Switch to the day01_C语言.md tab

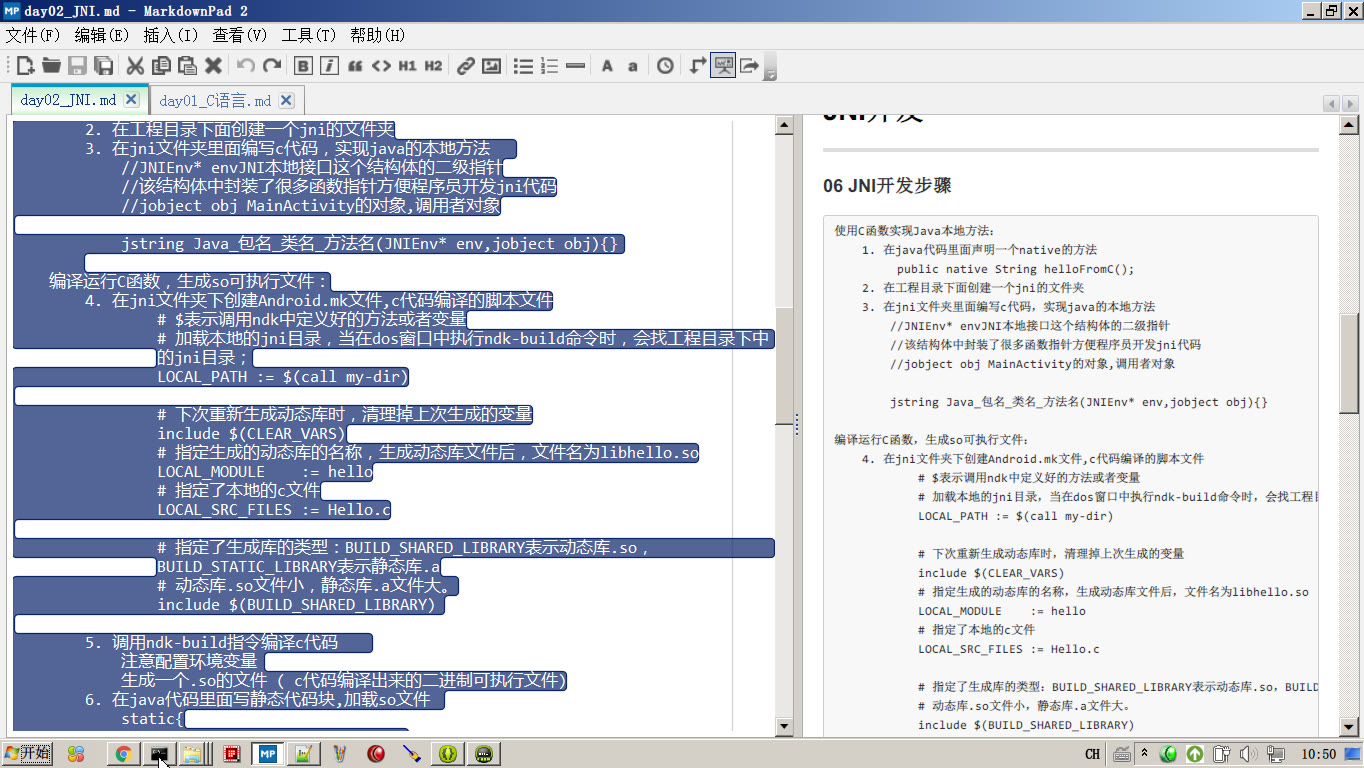[215, 101]
